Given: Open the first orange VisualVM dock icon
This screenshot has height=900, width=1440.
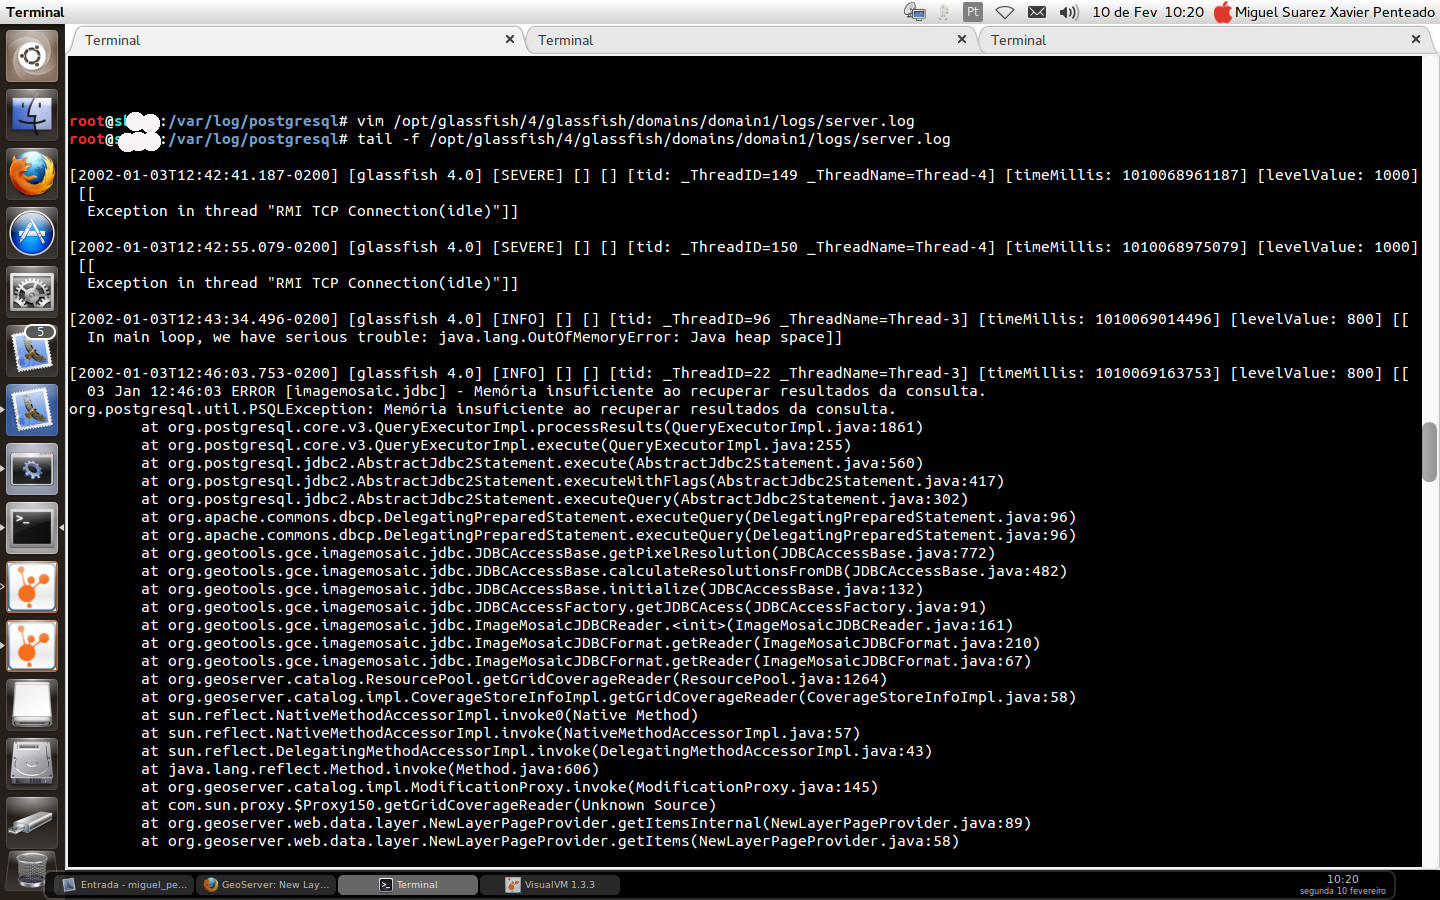Looking at the screenshot, I should click(x=32, y=587).
